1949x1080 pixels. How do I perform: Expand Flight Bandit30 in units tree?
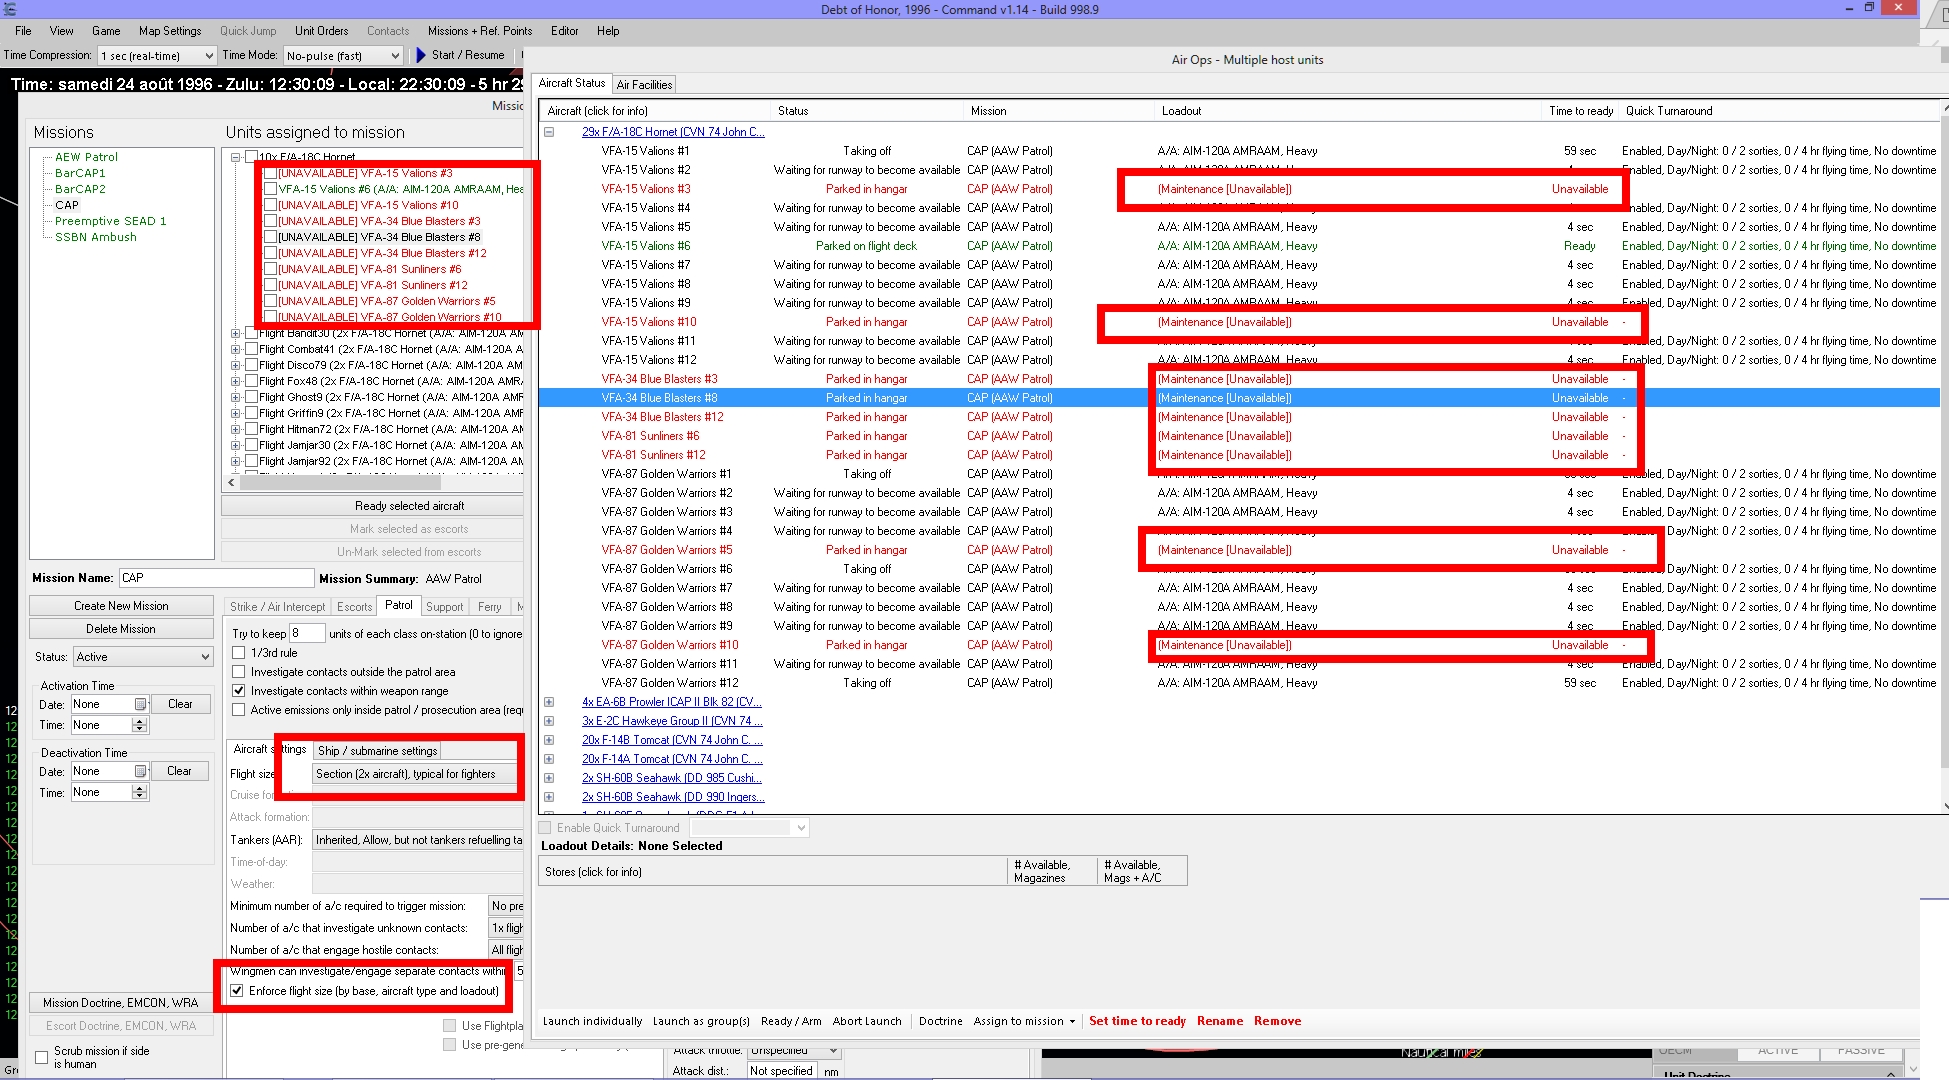[x=236, y=333]
